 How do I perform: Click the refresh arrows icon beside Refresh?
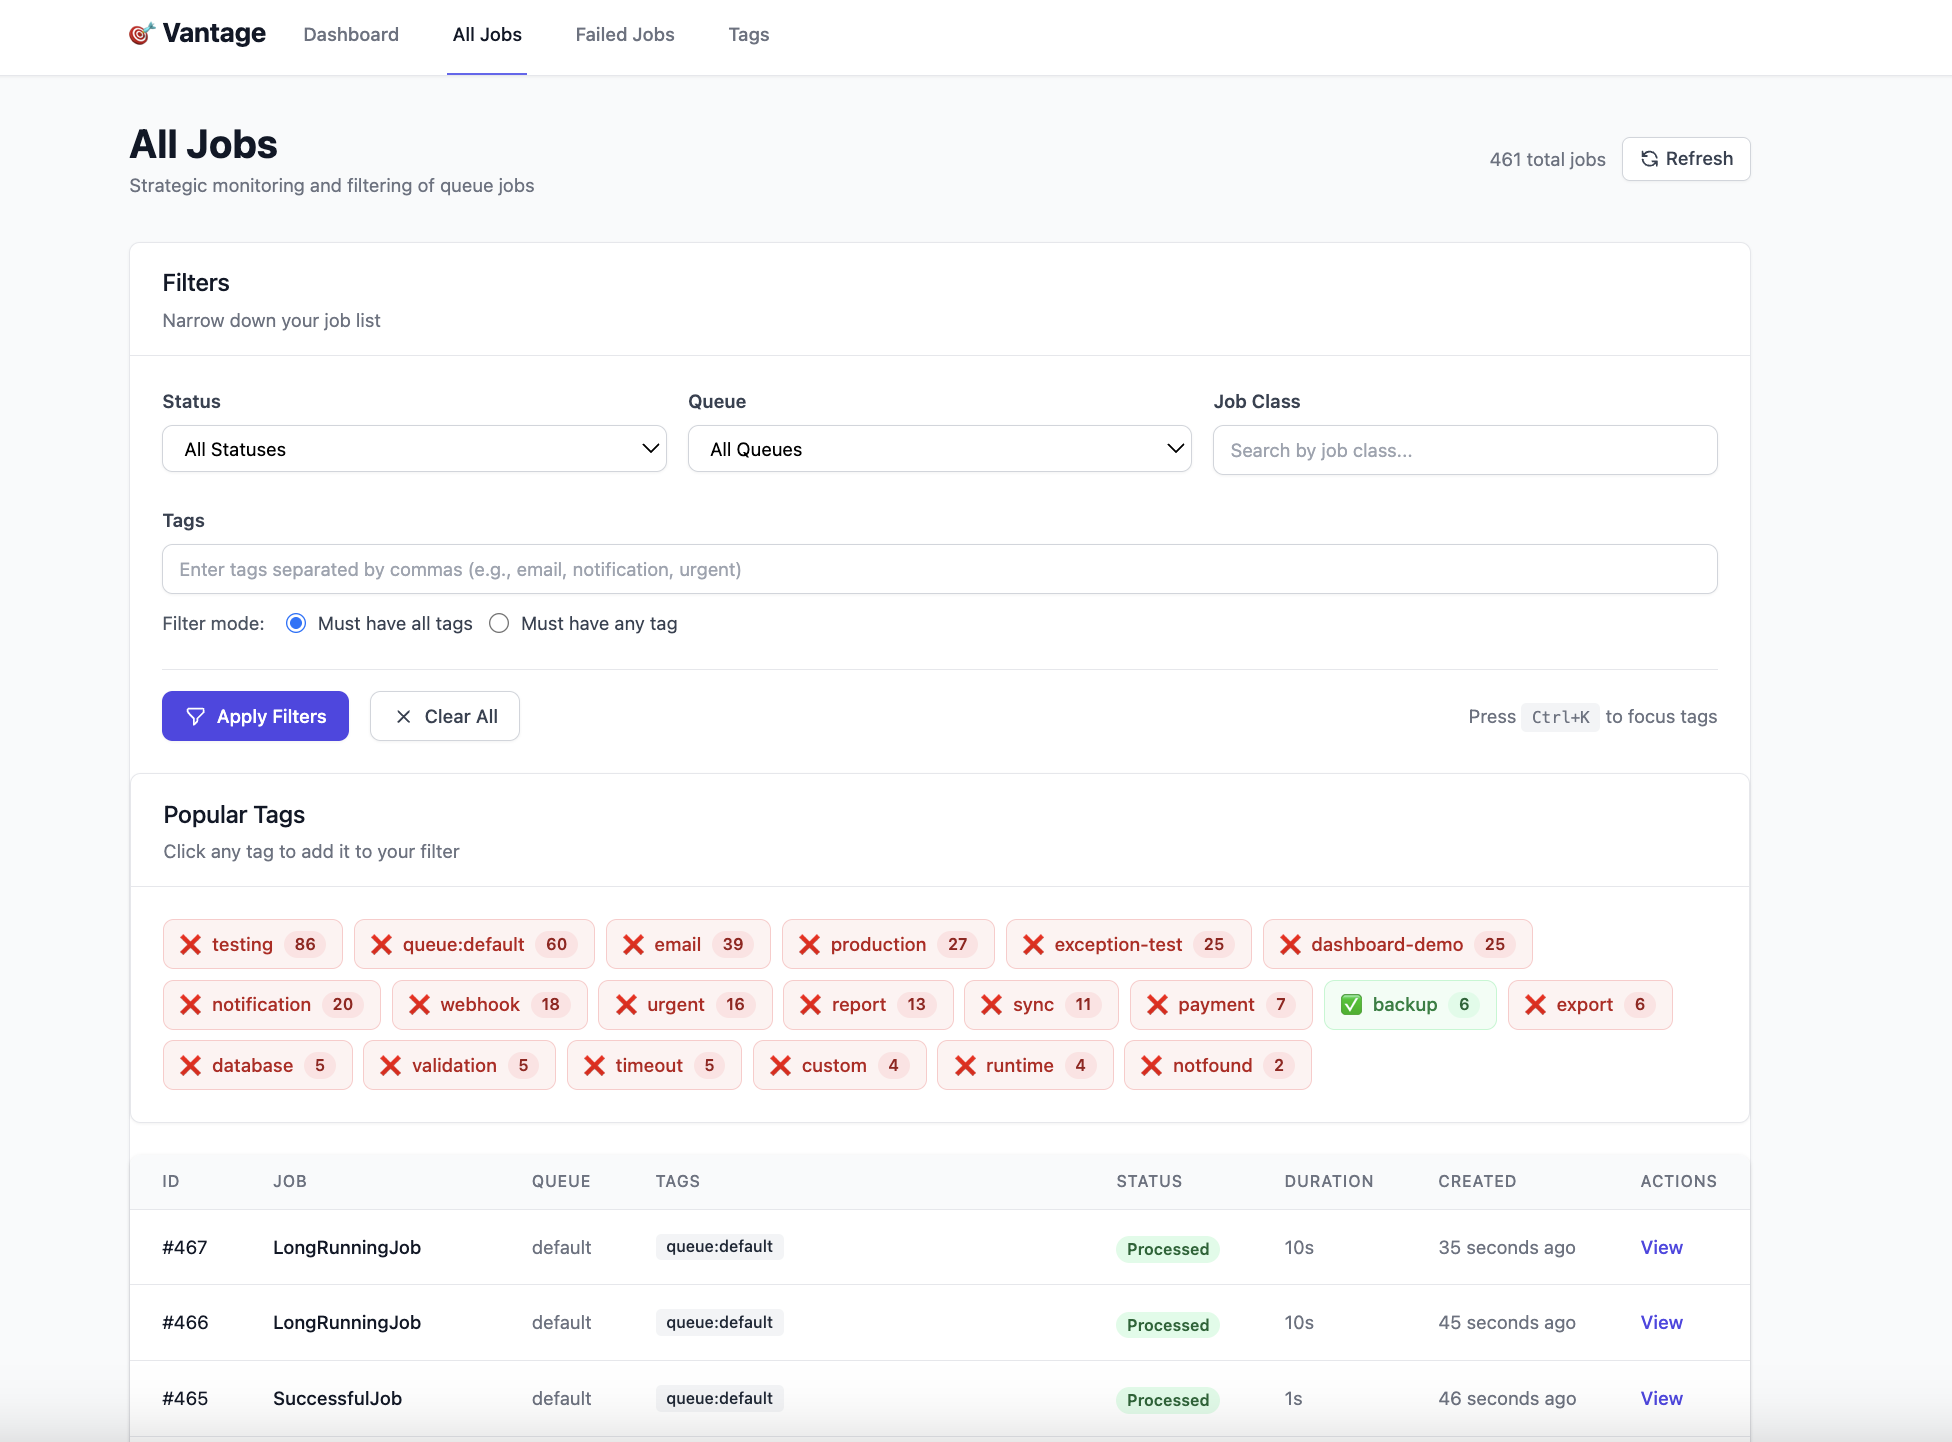[1649, 159]
